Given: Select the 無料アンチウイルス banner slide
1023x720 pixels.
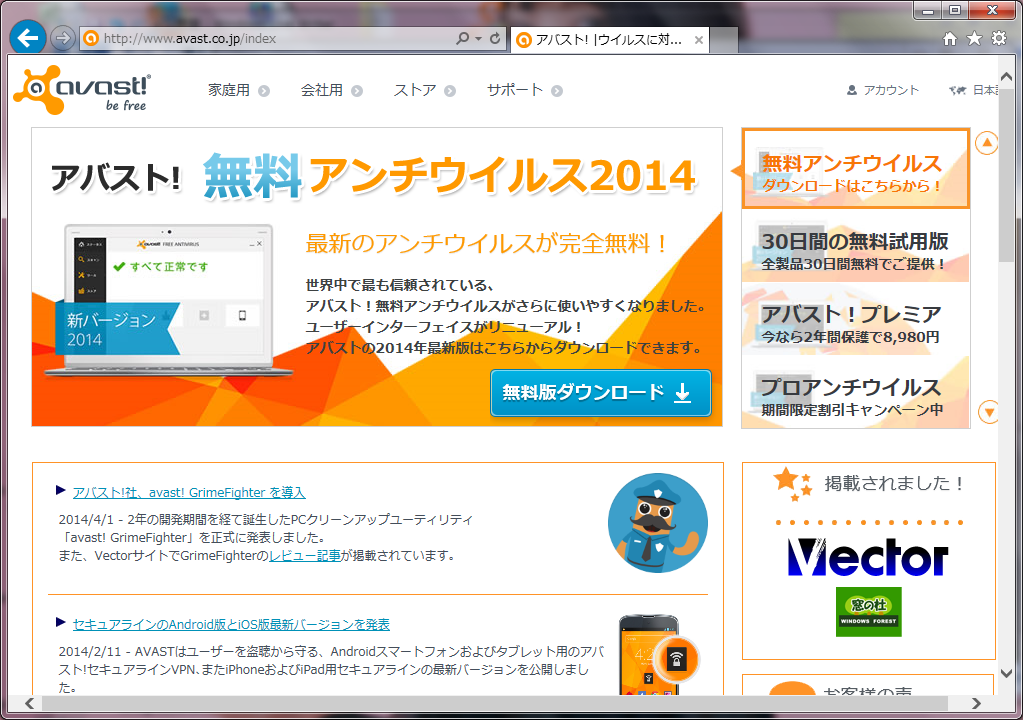Looking at the screenshot, I should tap(855, 168).
